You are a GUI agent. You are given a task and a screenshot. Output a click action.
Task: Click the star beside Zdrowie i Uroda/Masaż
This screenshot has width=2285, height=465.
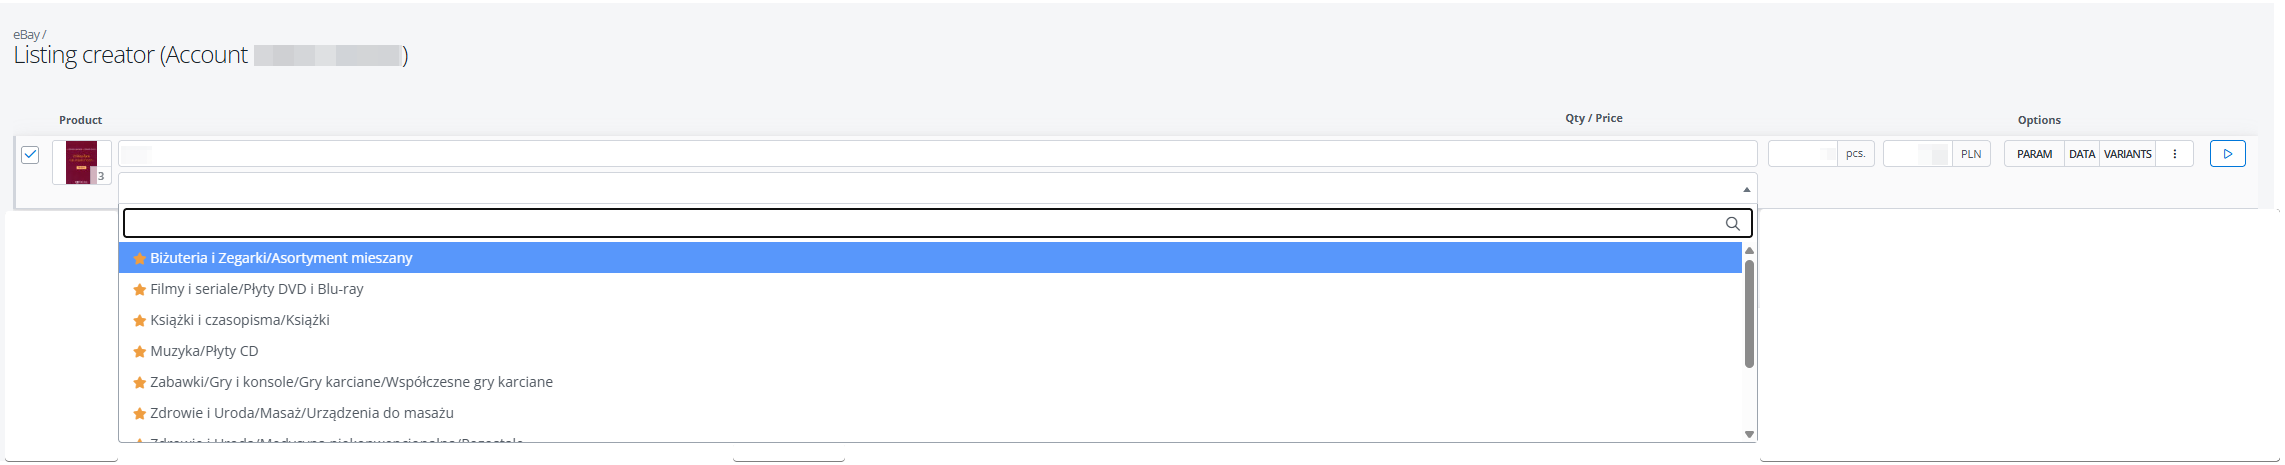tap(140, 414)
